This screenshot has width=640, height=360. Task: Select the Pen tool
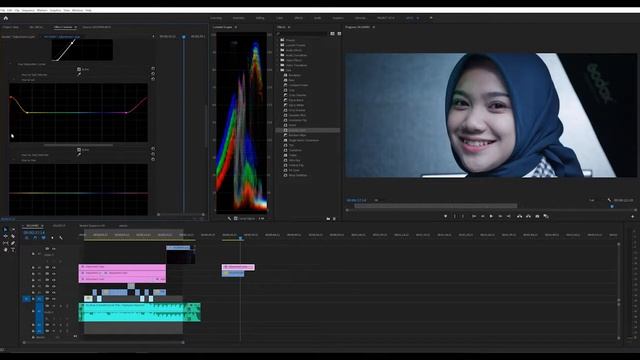13,243
